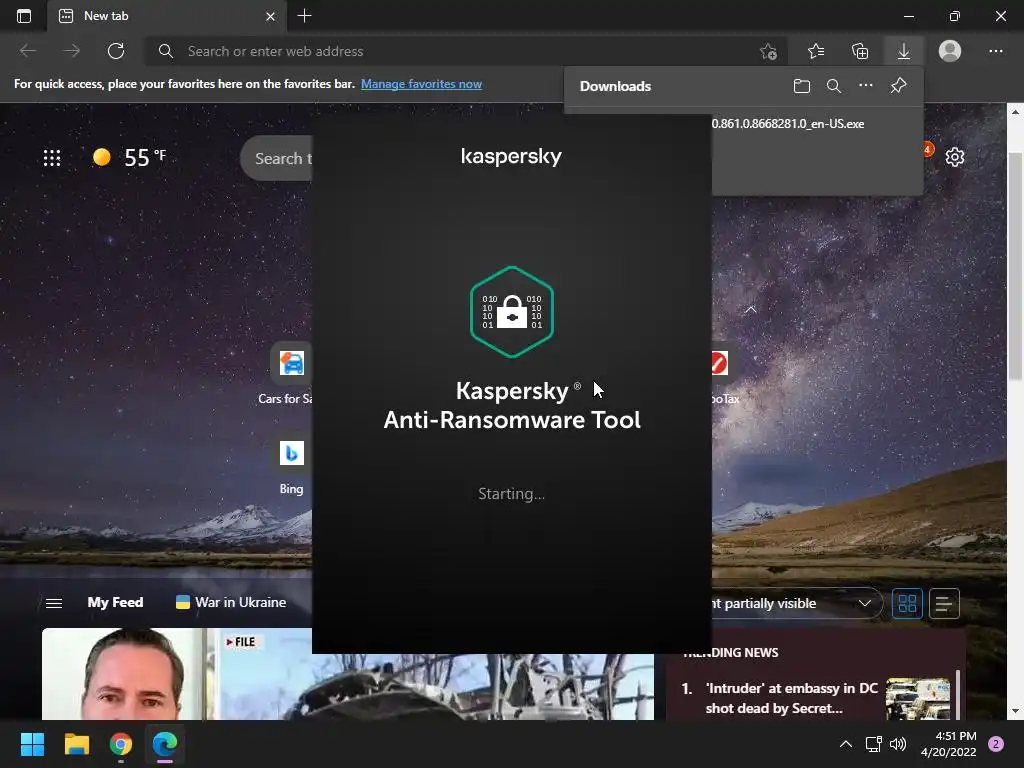
Task: Click the browser forward arrow
Action: coord(71,51)
